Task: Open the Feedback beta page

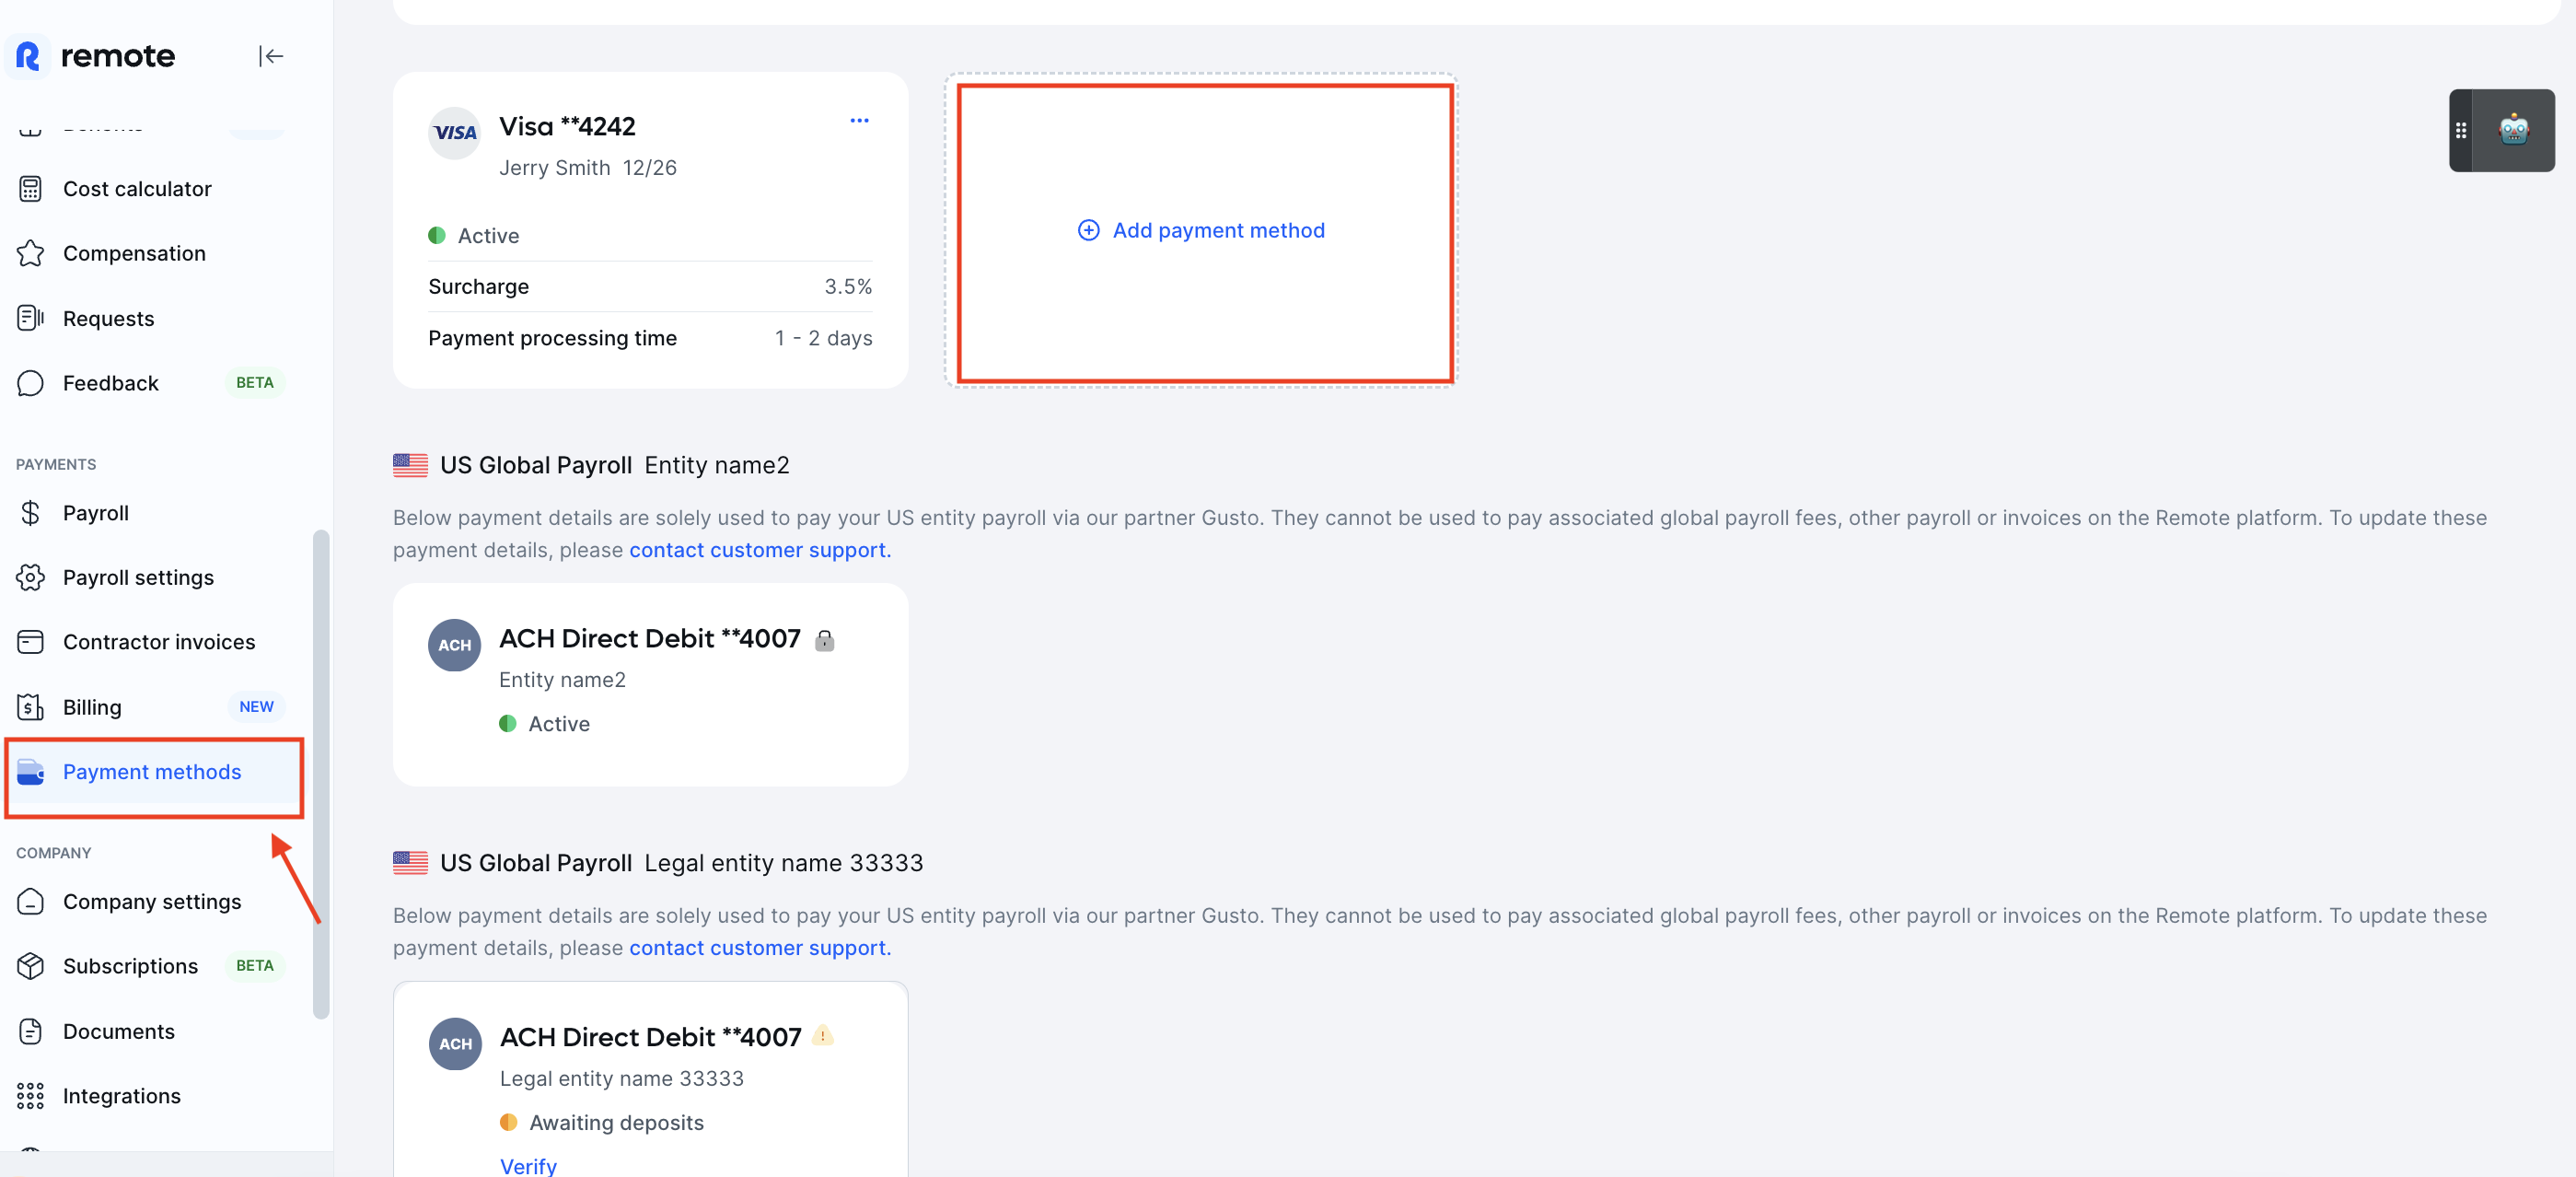Action: point(110,383)
